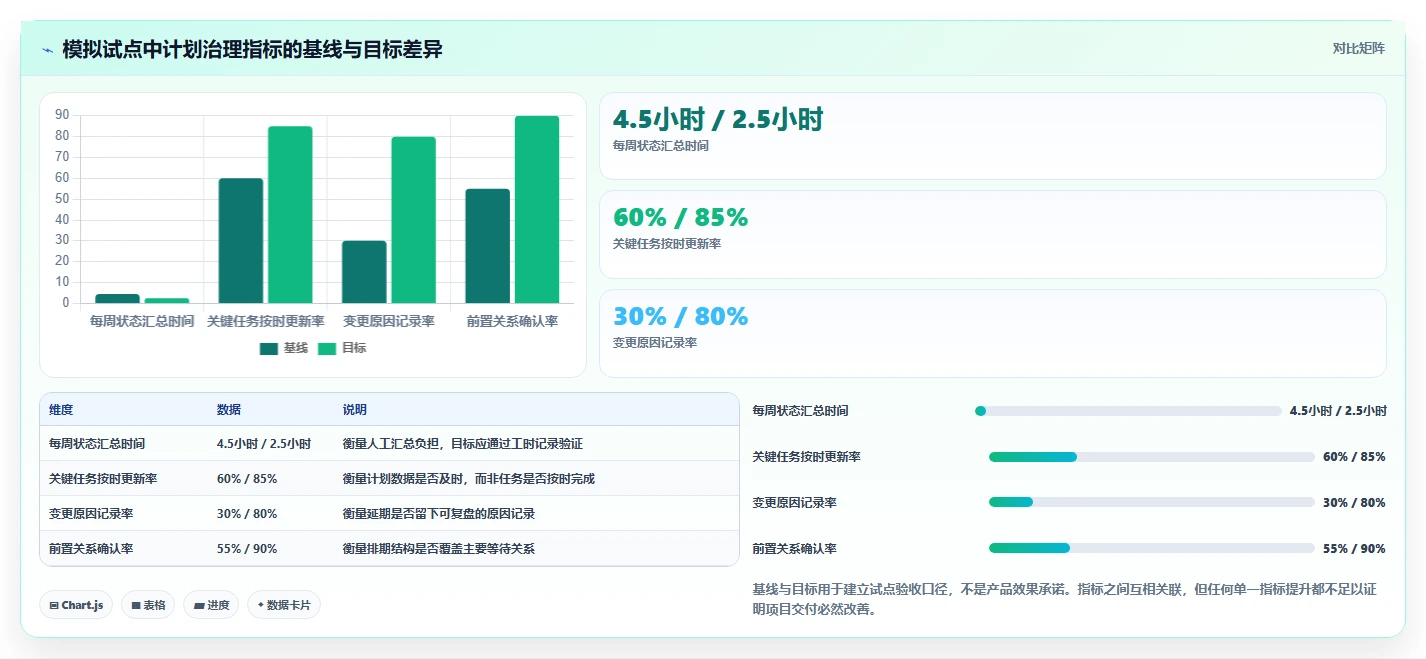The image size is (1426, 659).
Task: Click the 4.5小时 / 2.5小时 data card
Action: point(992,136)
